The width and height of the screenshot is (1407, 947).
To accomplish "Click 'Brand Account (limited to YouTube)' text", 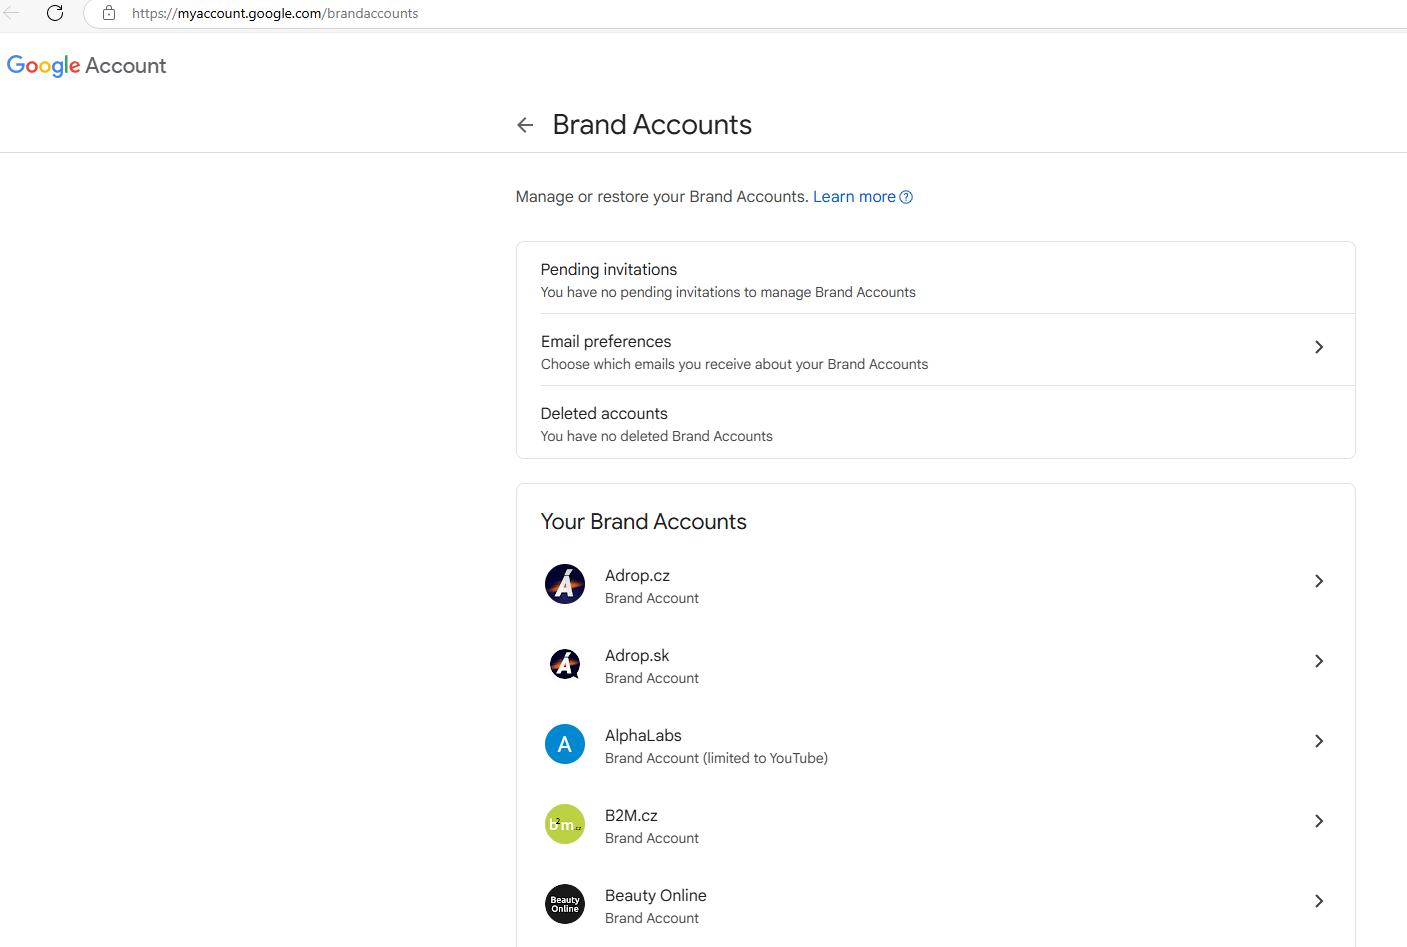I will [716, 758].
